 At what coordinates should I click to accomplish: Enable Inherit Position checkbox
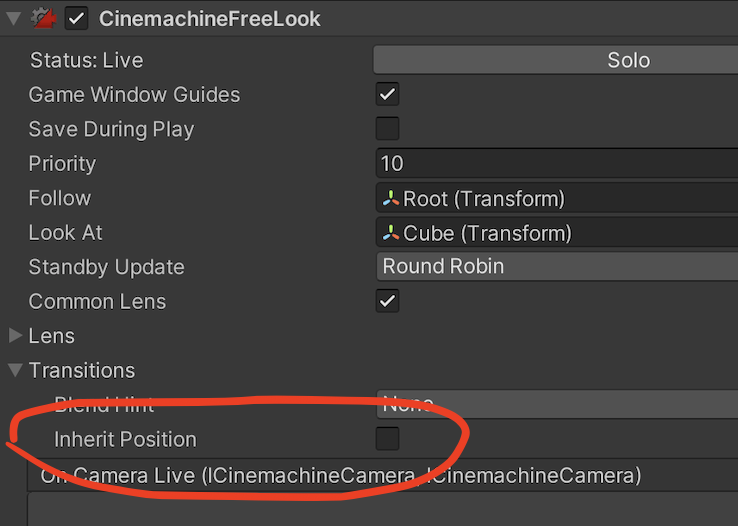coord(387,439)
